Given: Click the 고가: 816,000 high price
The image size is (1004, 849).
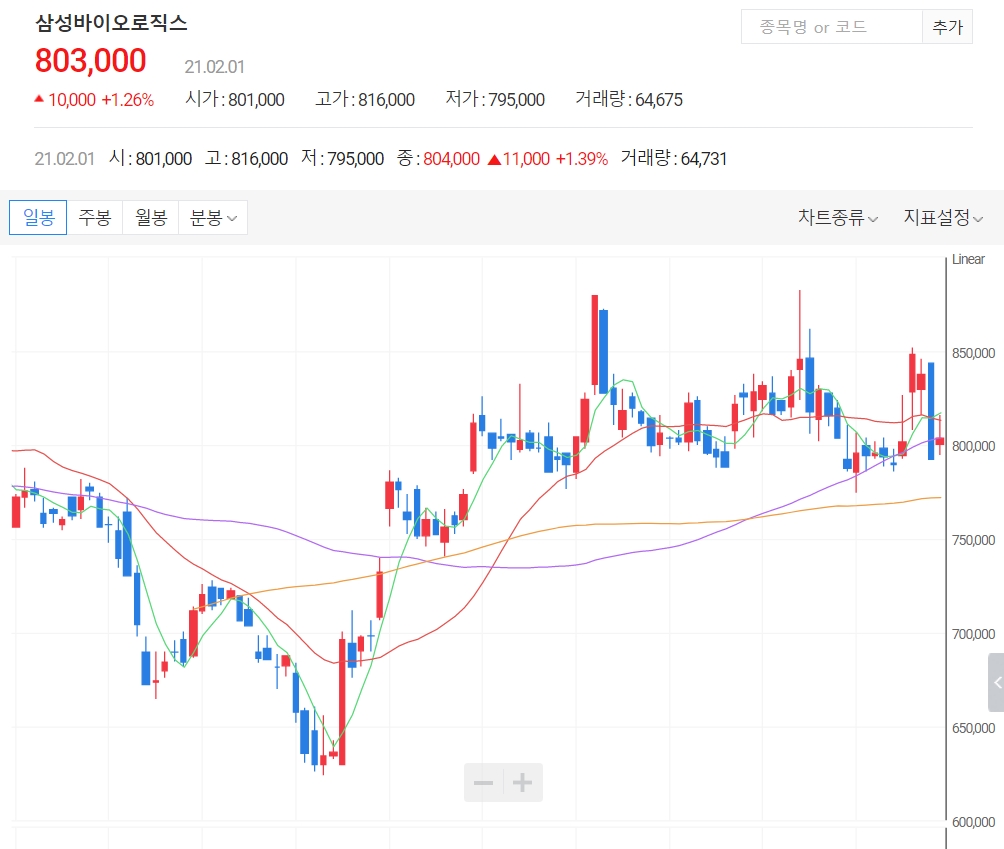Looking at the screenshot, I should 365,99.
